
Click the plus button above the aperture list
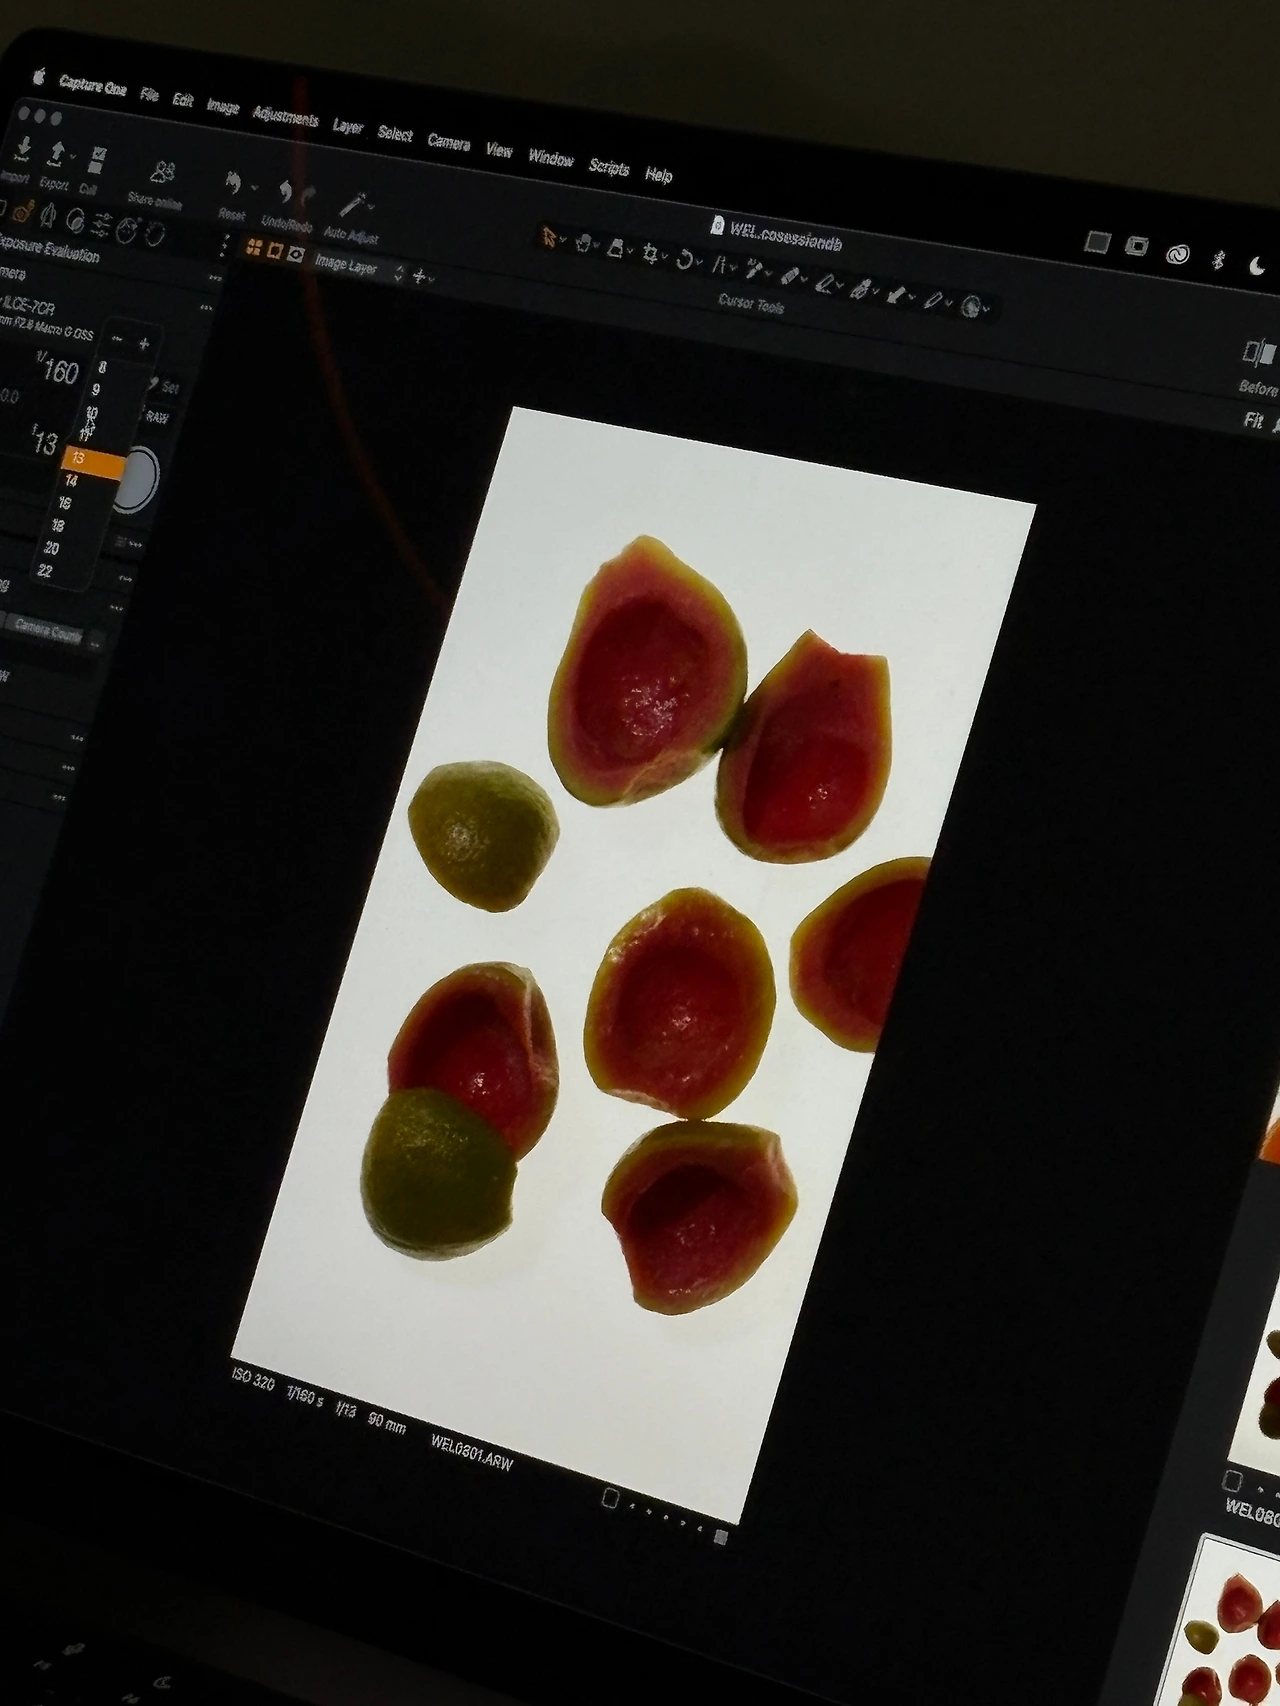144,344
